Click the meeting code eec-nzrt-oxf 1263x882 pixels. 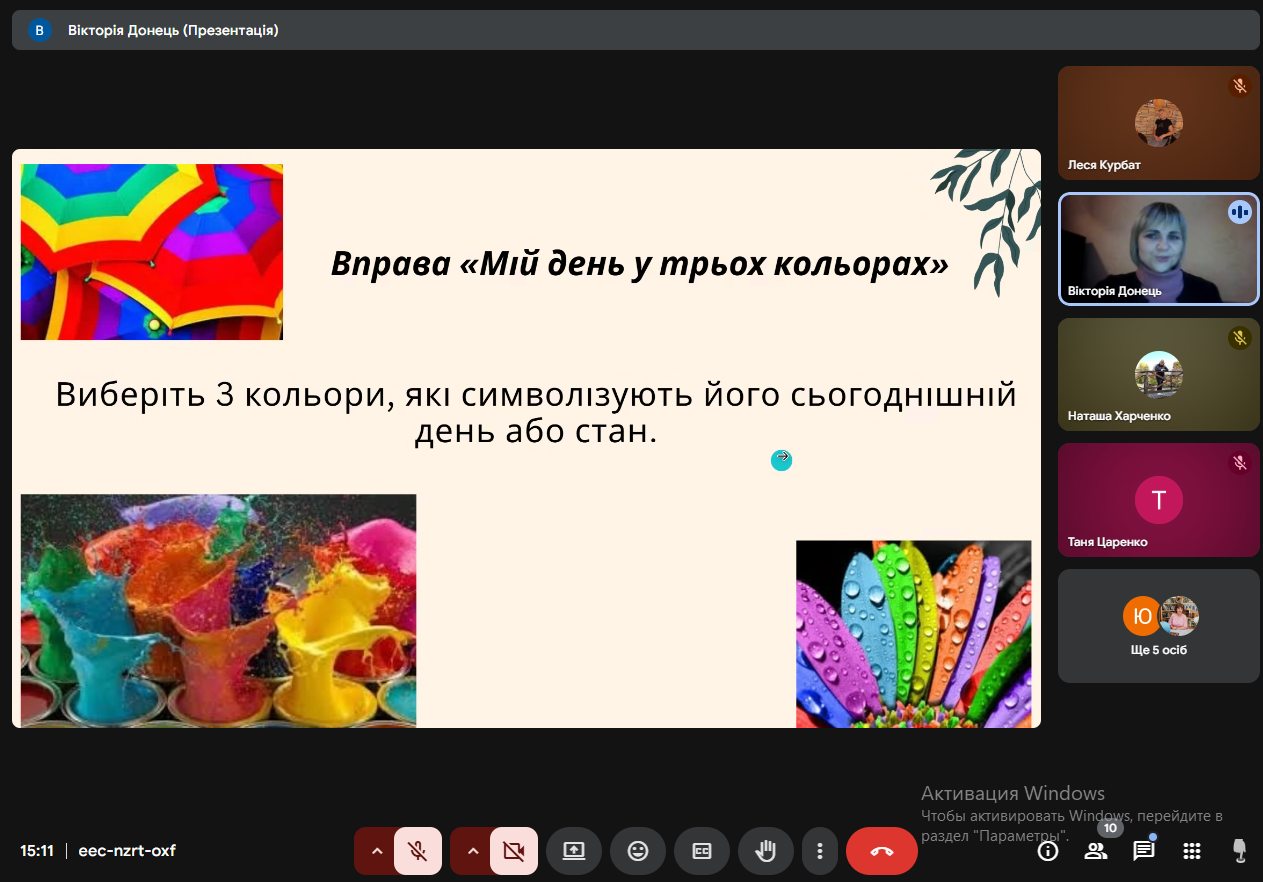click(x=128, y=851)
